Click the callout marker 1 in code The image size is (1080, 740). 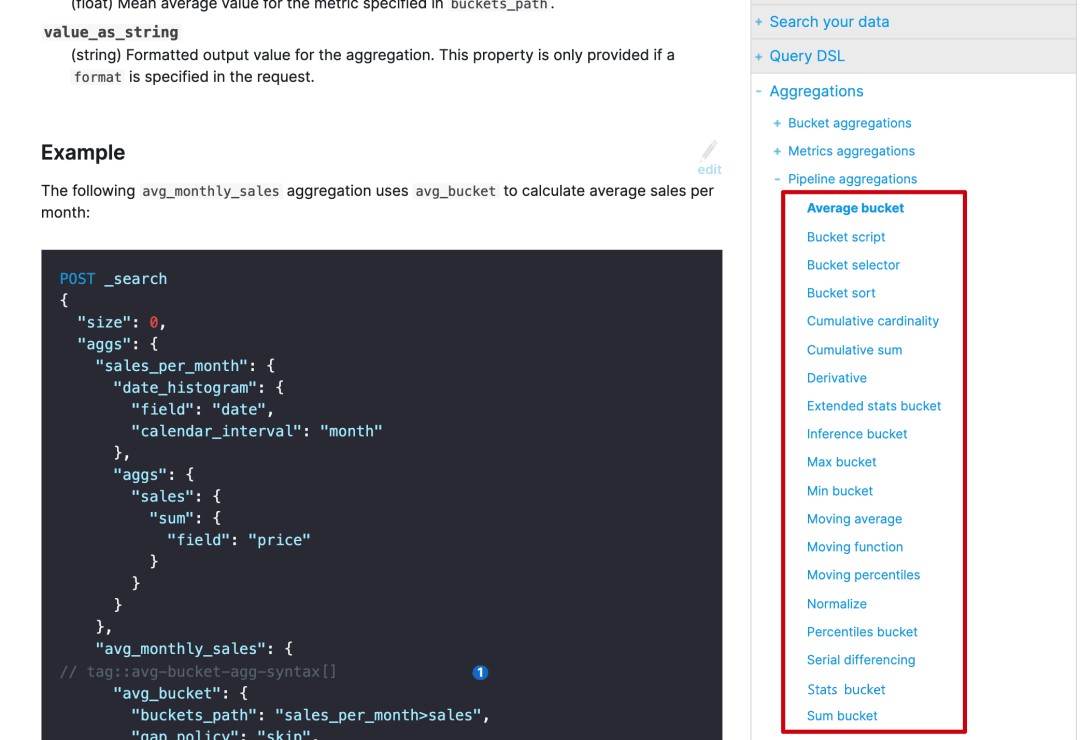[479, 672]
